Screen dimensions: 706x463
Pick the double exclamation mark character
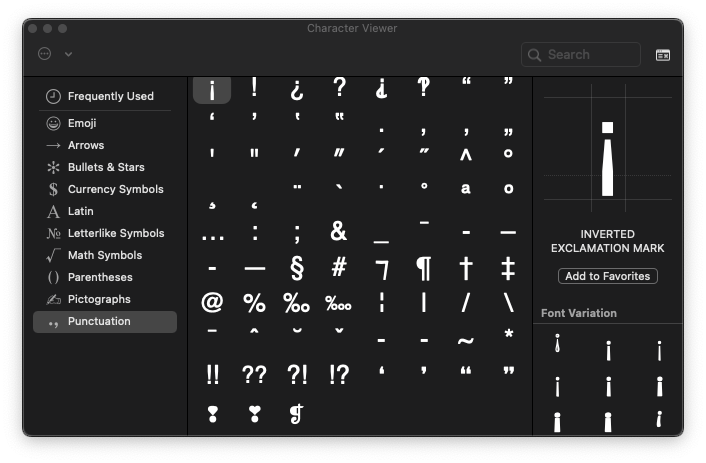[x=212, y=374]
